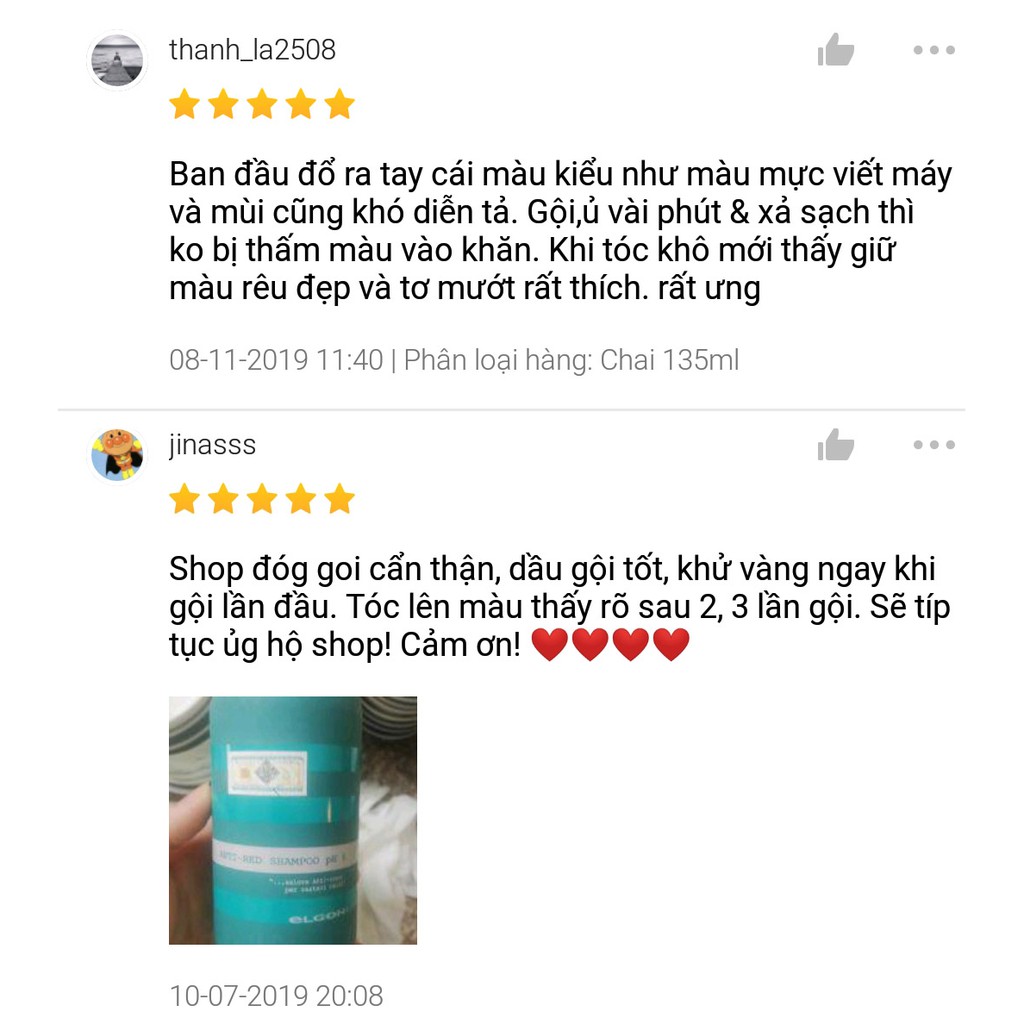1024x1024 pixels.
Task: Click the 08-11-2019 11:40 timestamp
Action: pos(276,360)
